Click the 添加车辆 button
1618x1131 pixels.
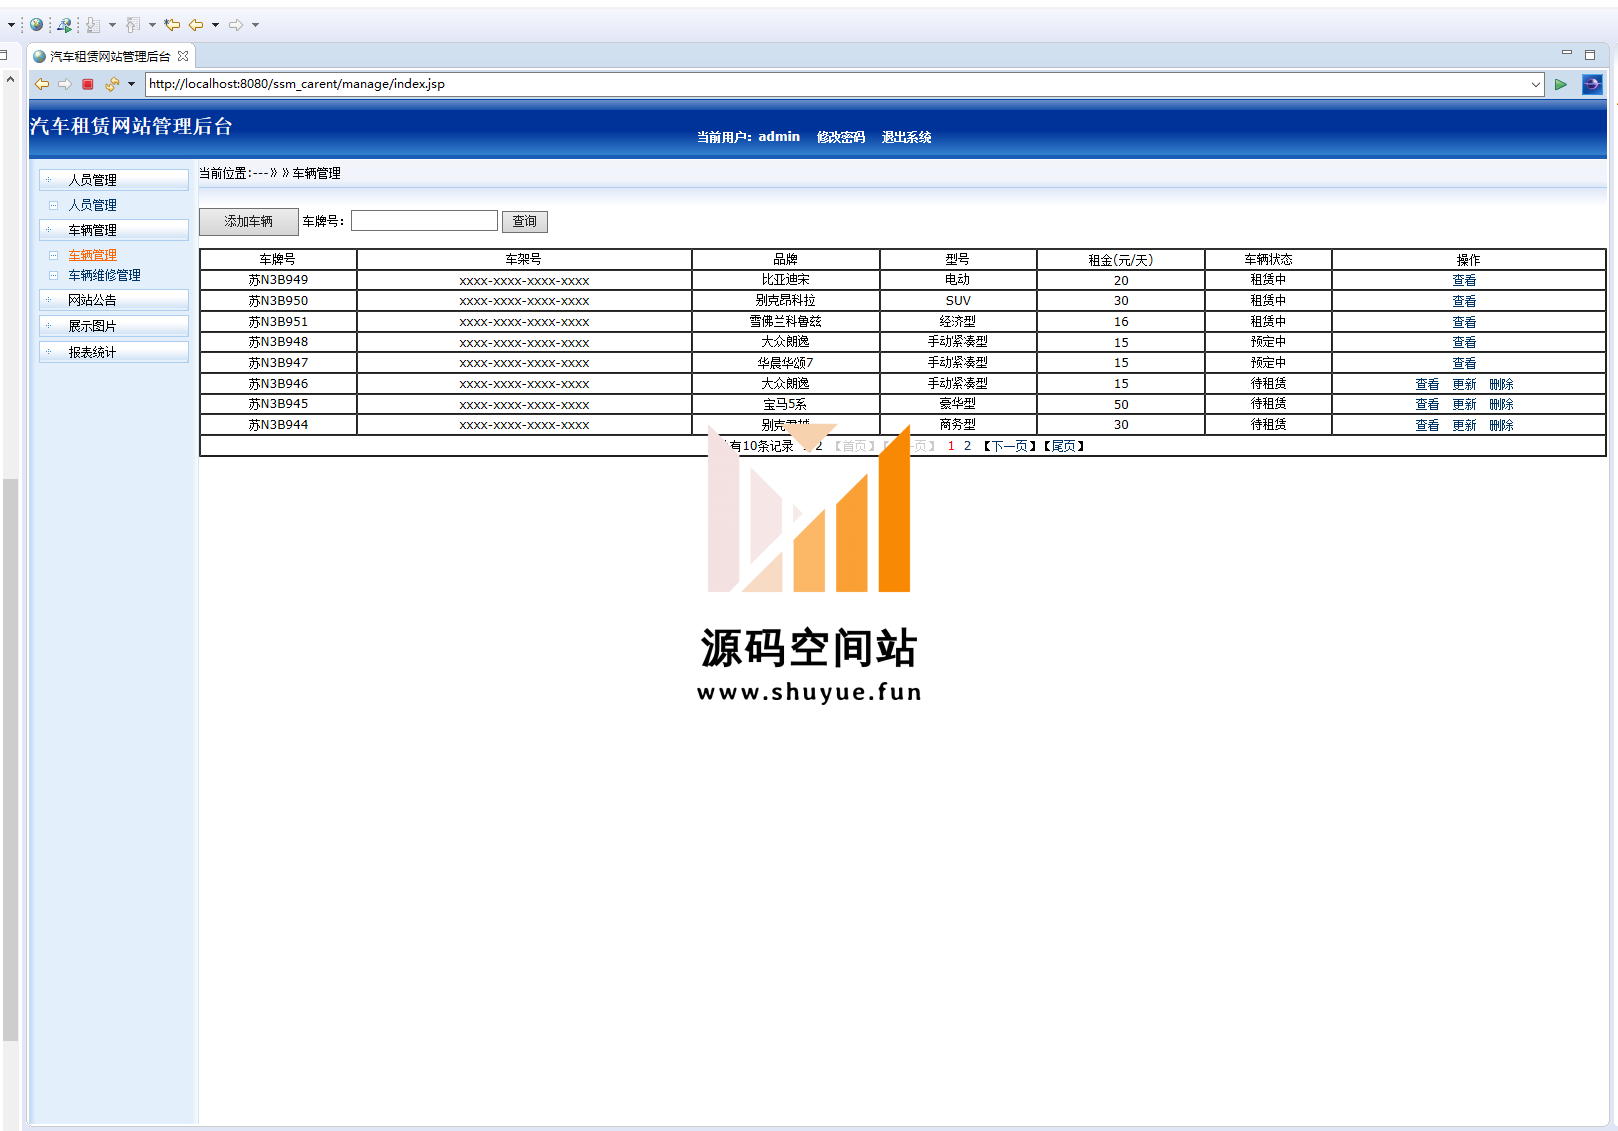pos(248,221)
